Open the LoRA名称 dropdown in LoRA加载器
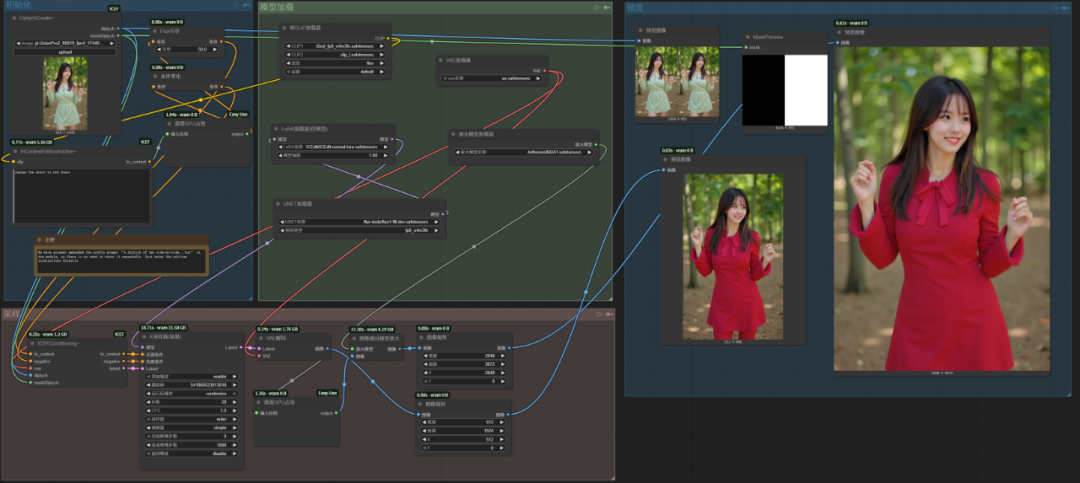This screenshot has height=483, width=1080. pyautogui.click(x=333, y=147)
